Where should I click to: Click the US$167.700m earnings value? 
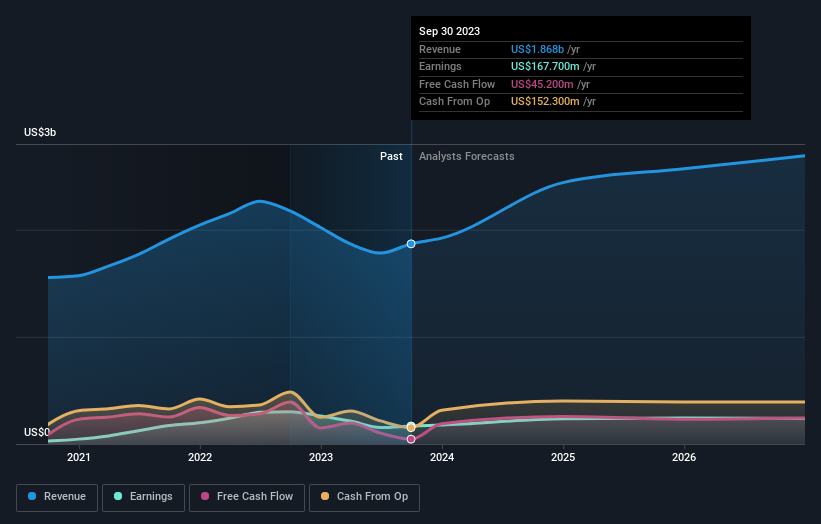coord(545,66)
